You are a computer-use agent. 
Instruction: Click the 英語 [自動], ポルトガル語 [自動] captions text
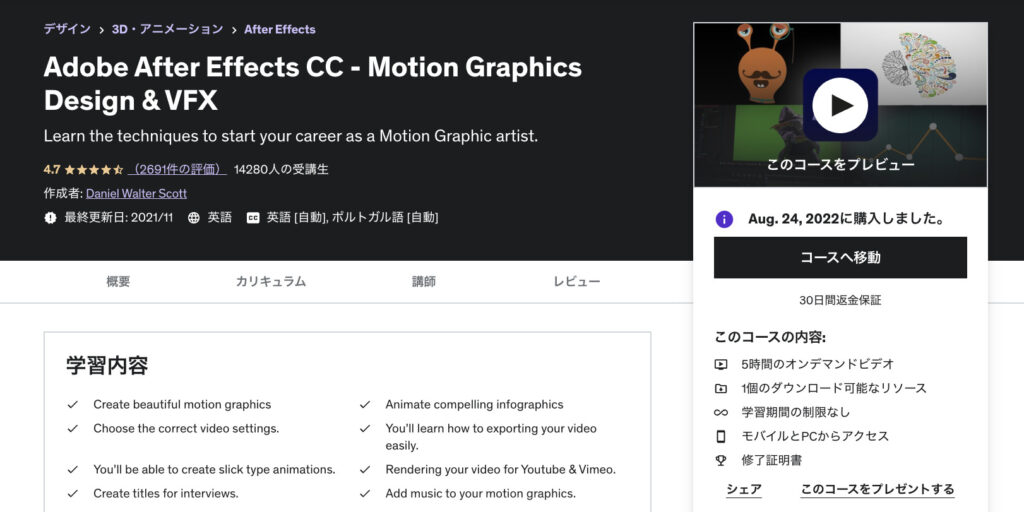(x=352, y=218)
